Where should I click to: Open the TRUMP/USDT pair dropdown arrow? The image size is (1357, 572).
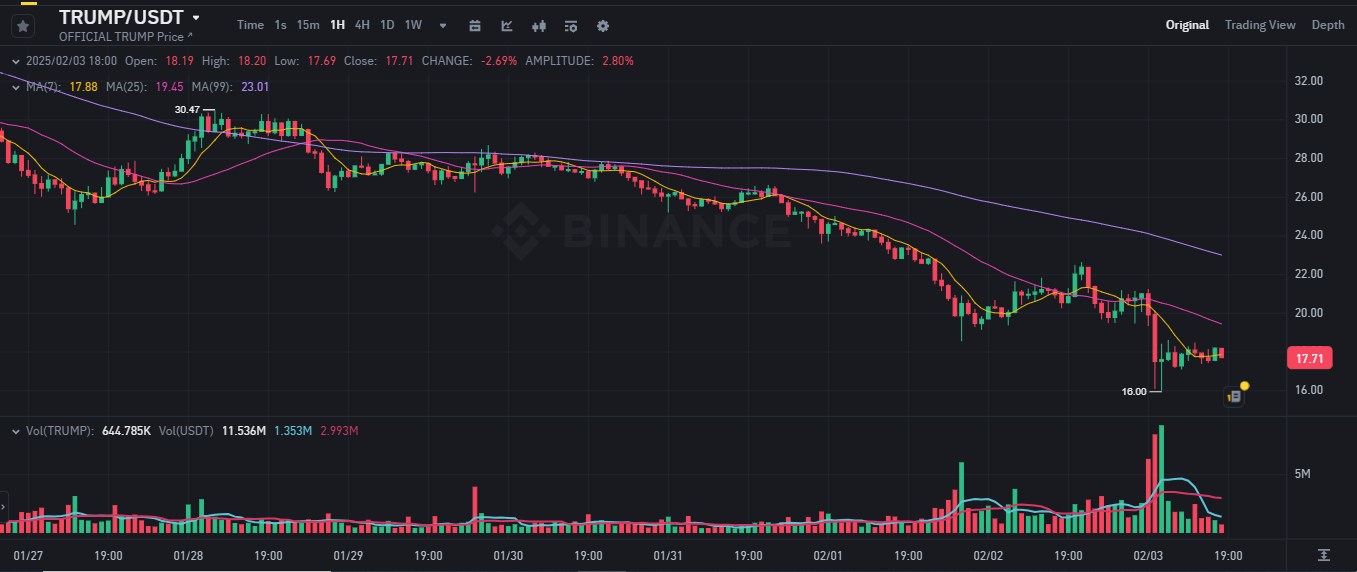coord(196,18)
